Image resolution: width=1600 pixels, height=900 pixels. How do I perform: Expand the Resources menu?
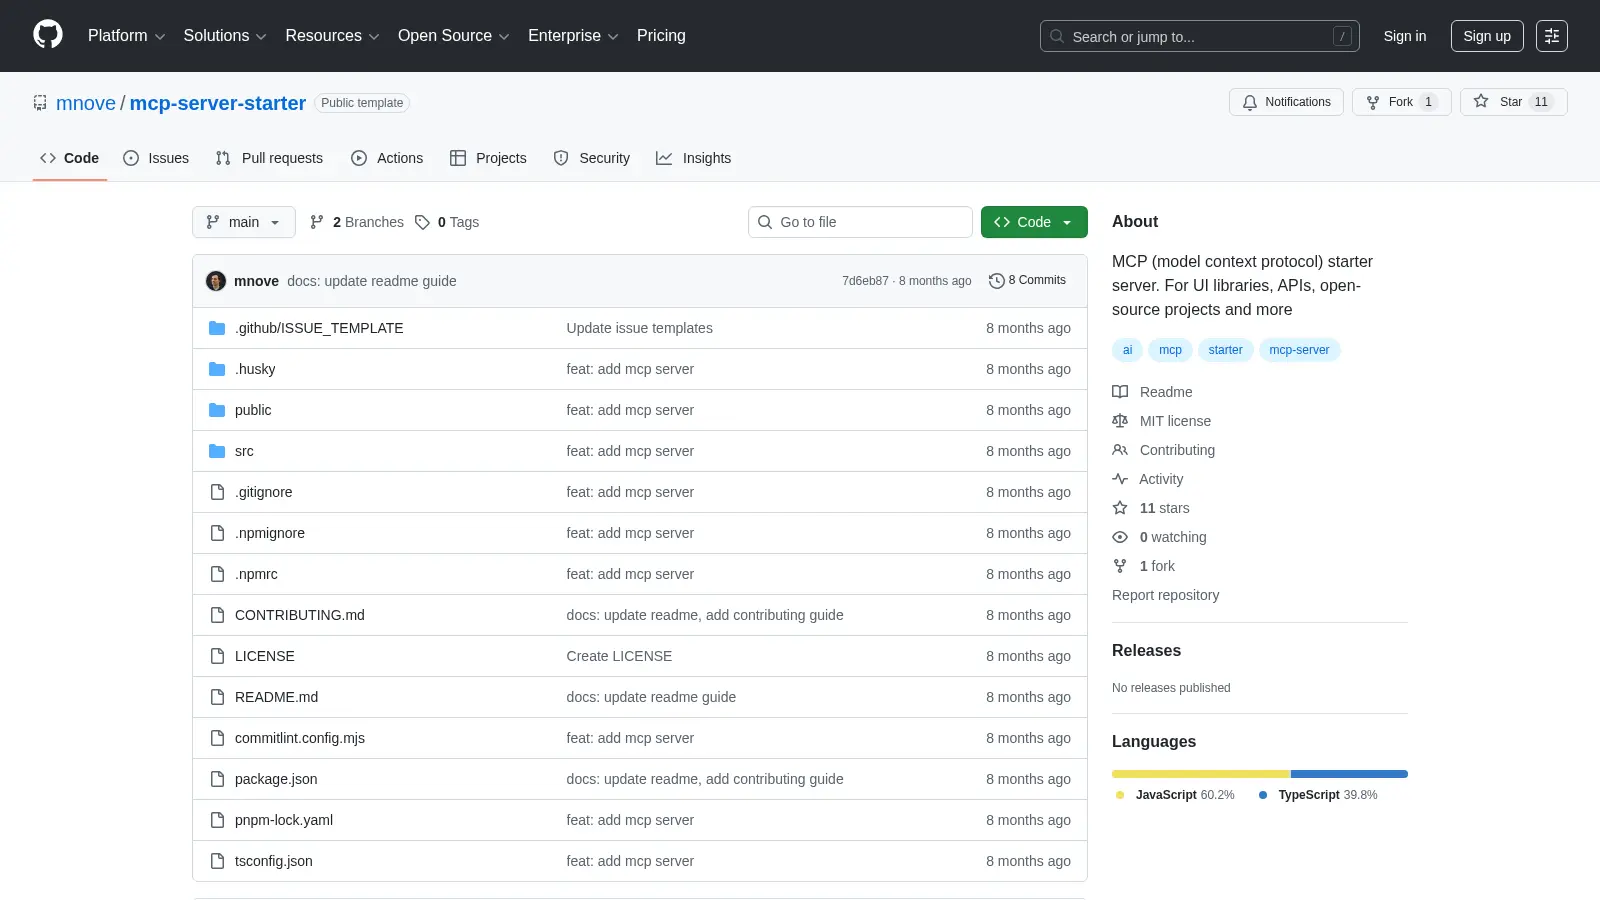coord(332,36)
